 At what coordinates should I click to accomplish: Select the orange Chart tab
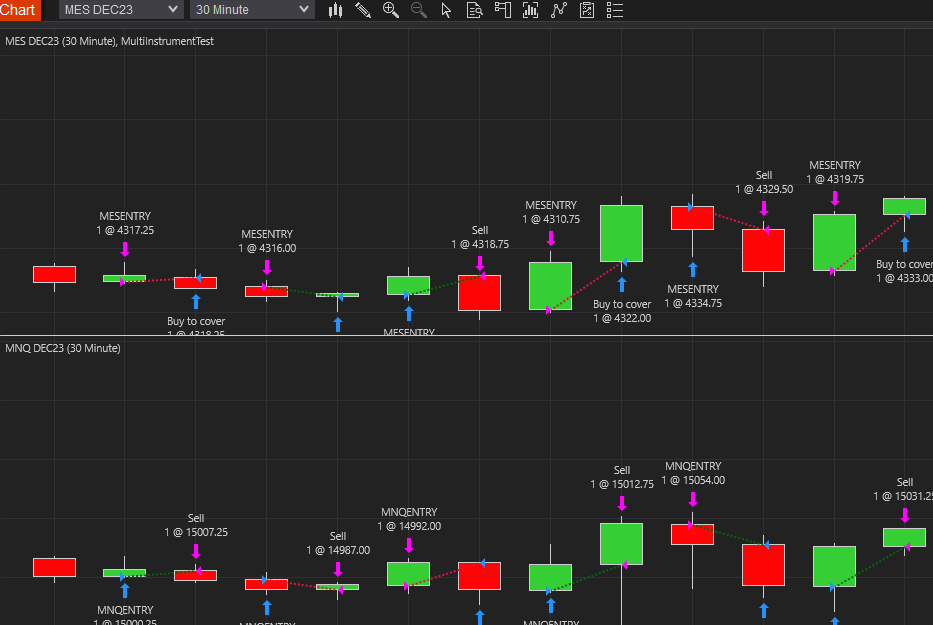point(20,10)
